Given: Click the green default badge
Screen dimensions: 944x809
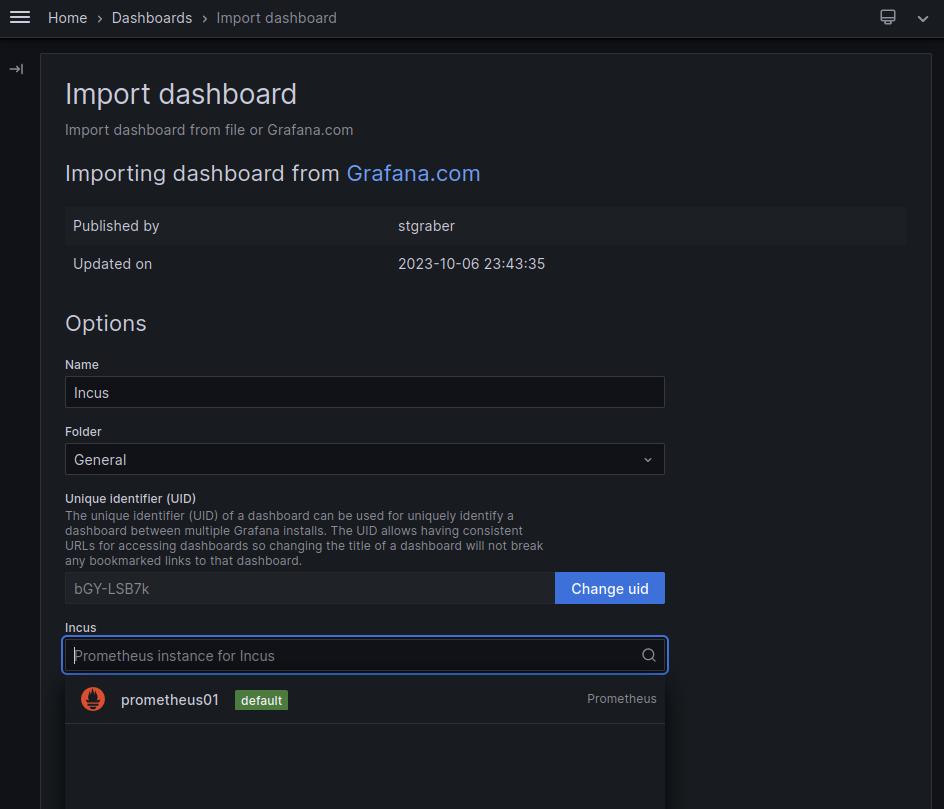Looking at the screenshot, I should tap(260, 700).
